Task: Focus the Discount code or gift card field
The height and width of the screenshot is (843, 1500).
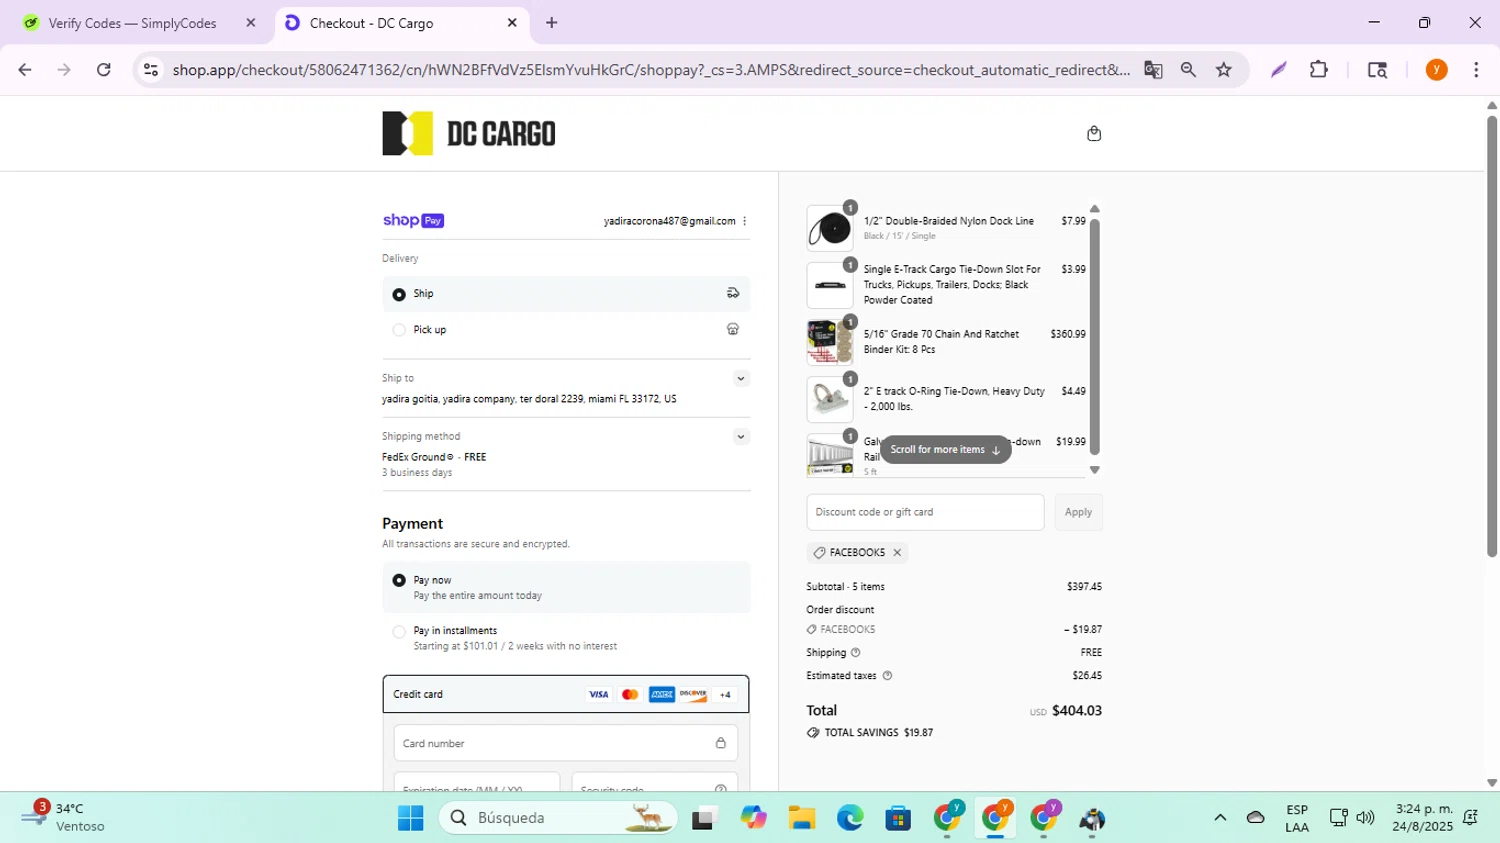Action: (925, 512)
